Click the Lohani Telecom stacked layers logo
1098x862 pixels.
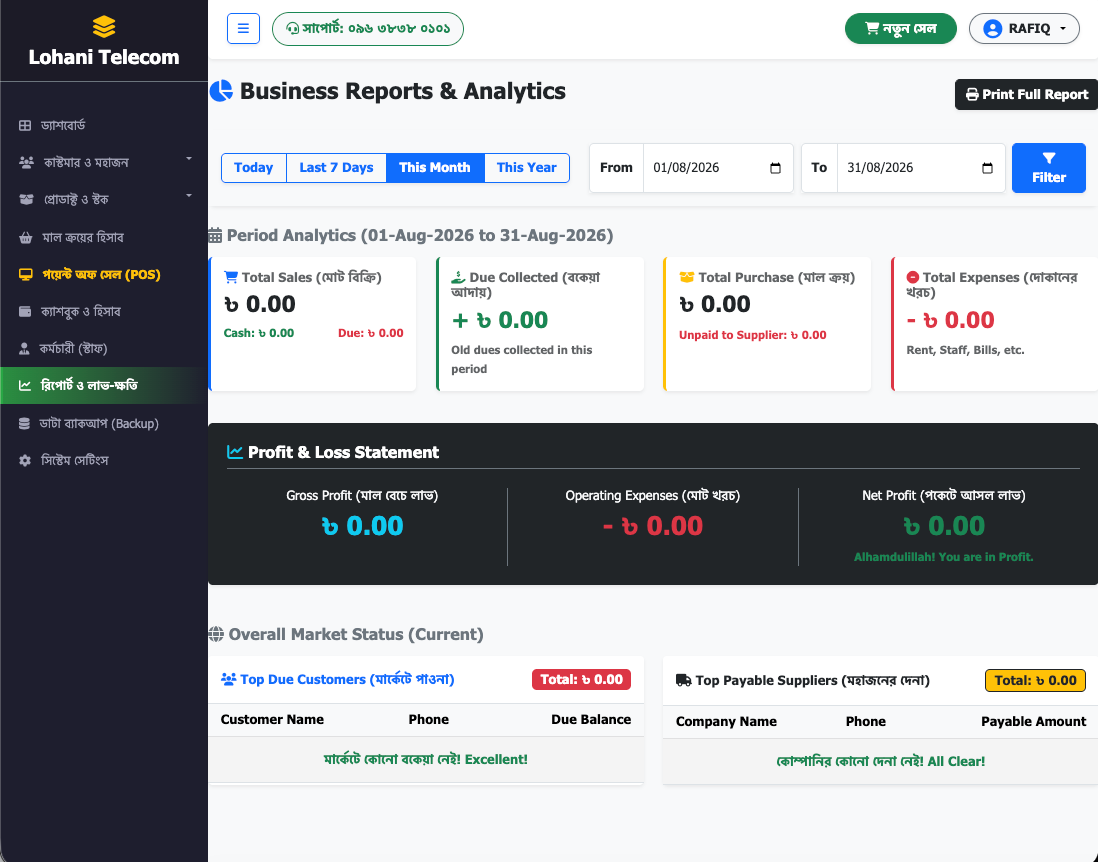(104, 27)
